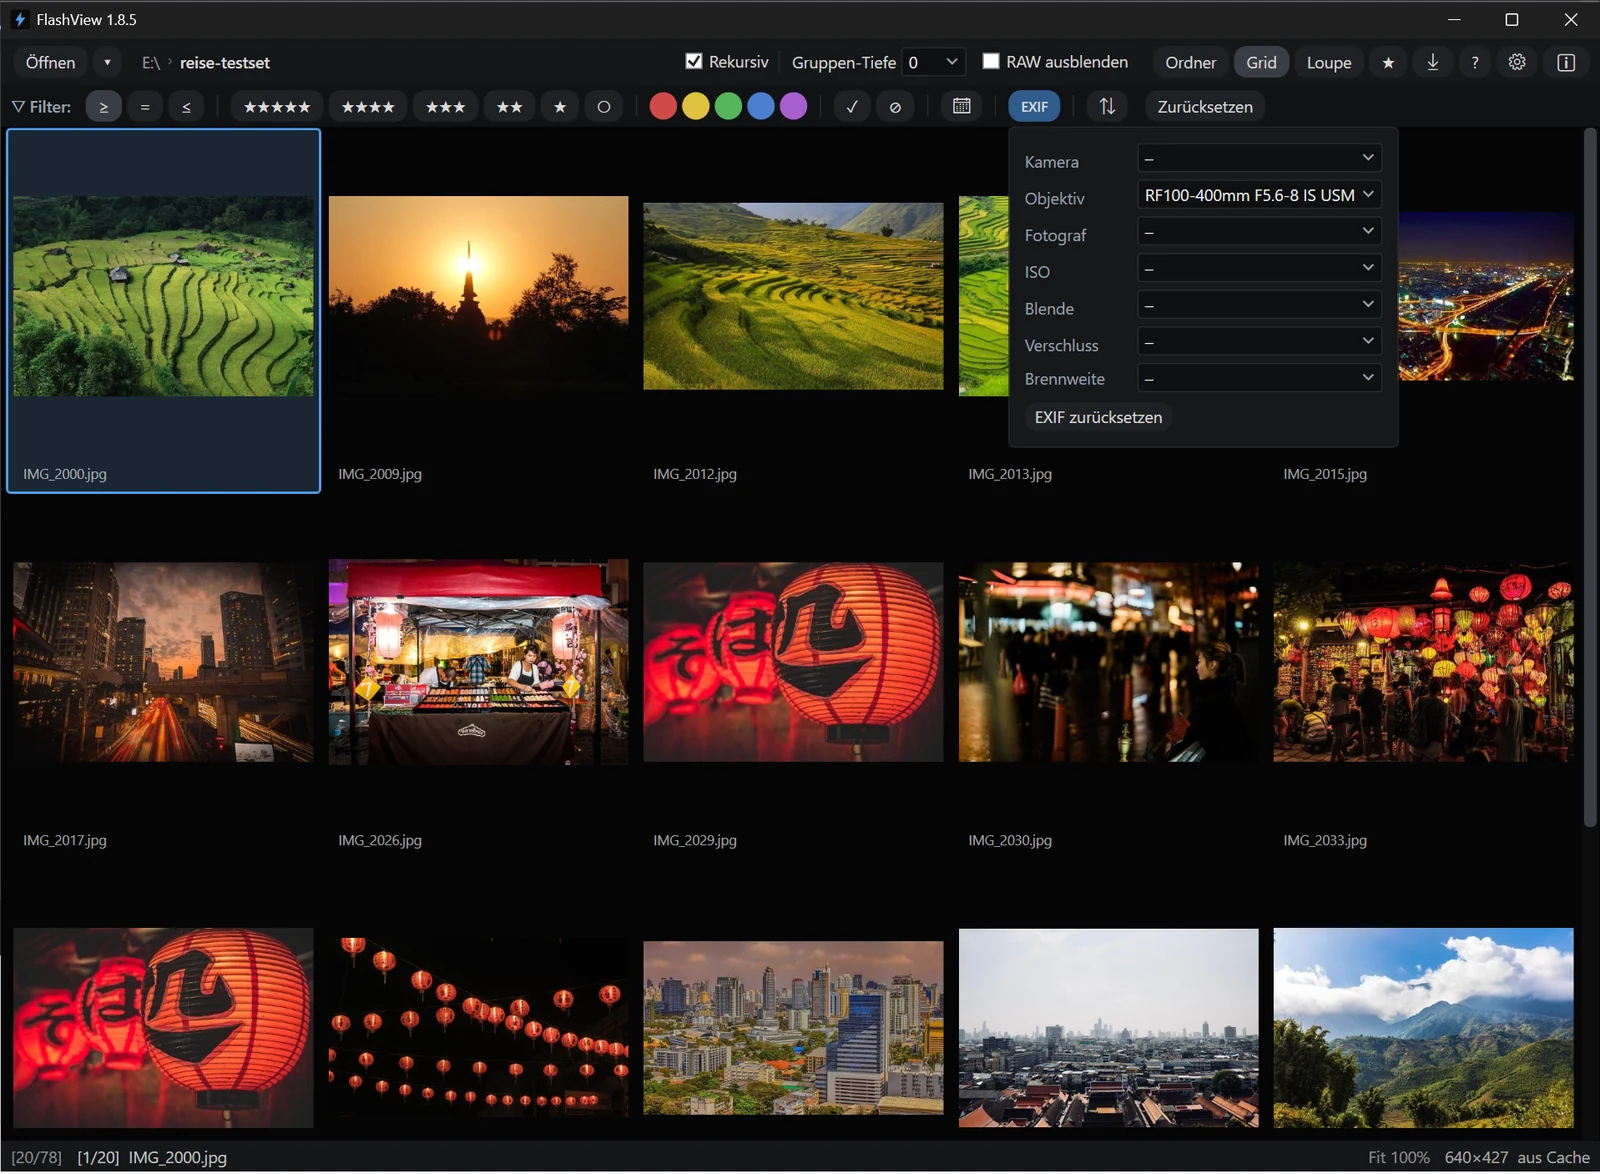This screenshot has height=1174, width=1600.
Task: Enable RAW ausblenden checkbox
Action: pyautogui.click(x=991, y=61)
